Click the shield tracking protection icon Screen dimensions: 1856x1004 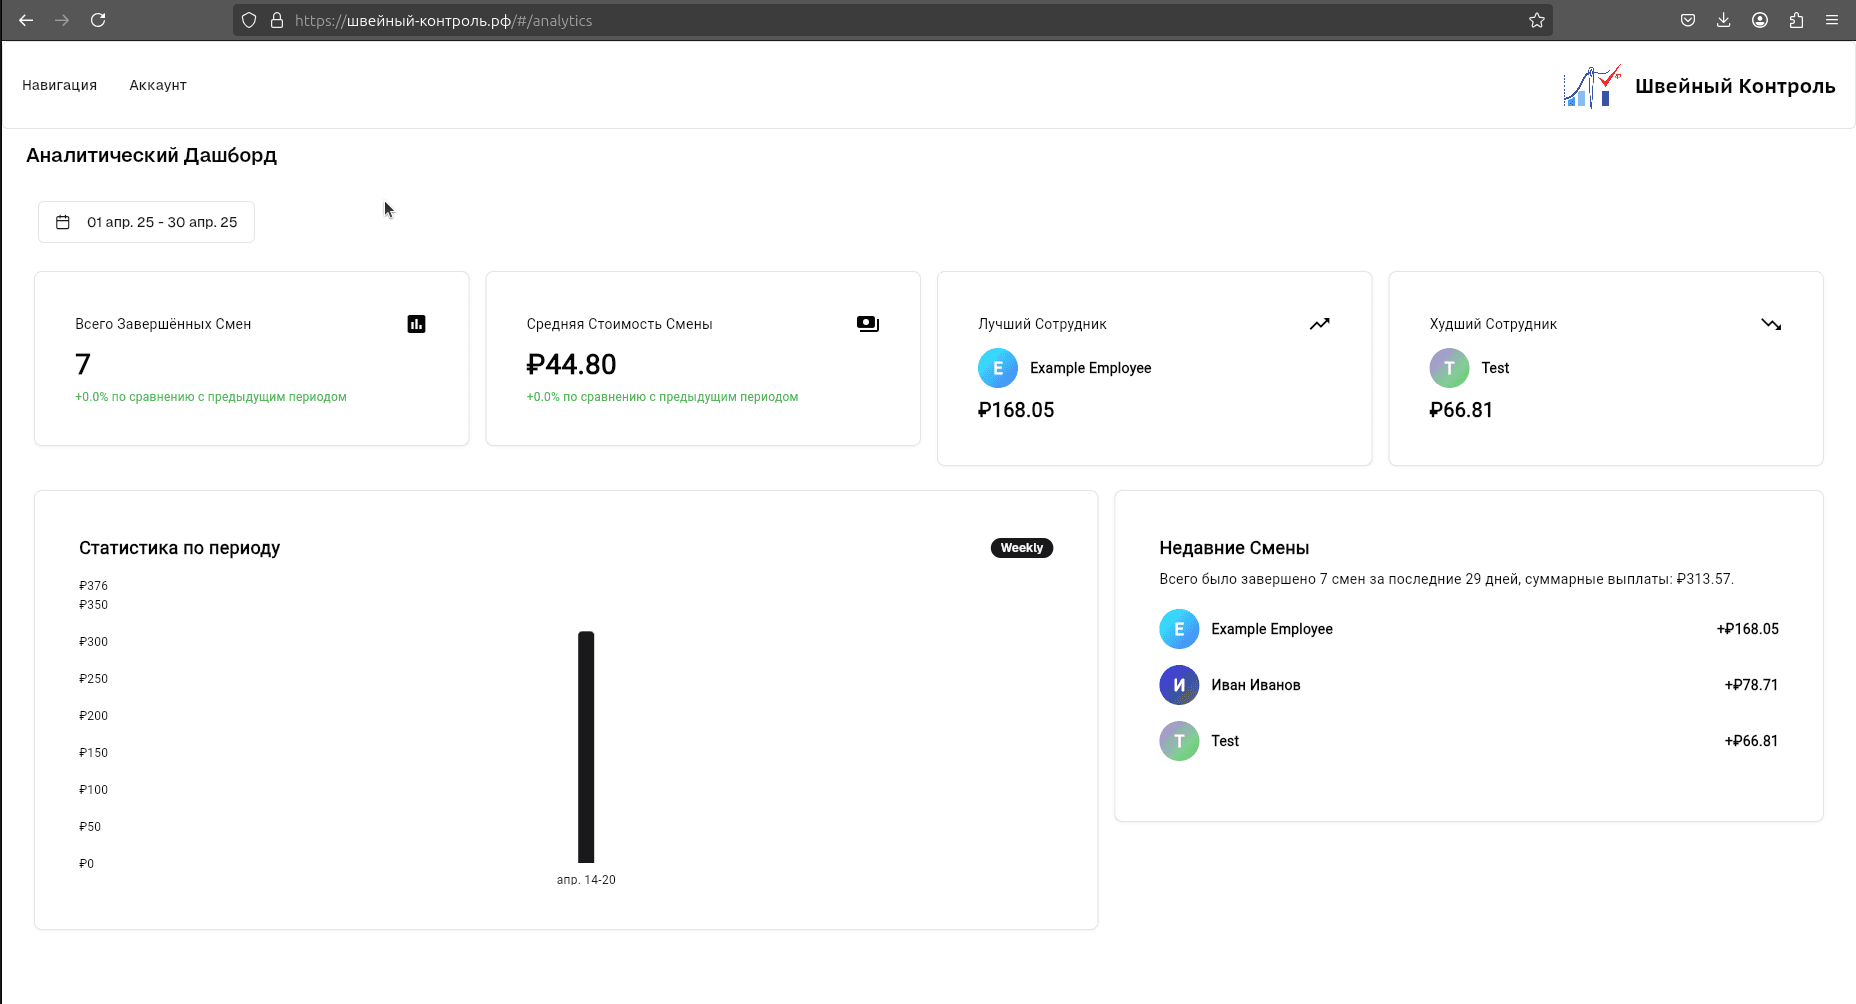click(249, 20)
